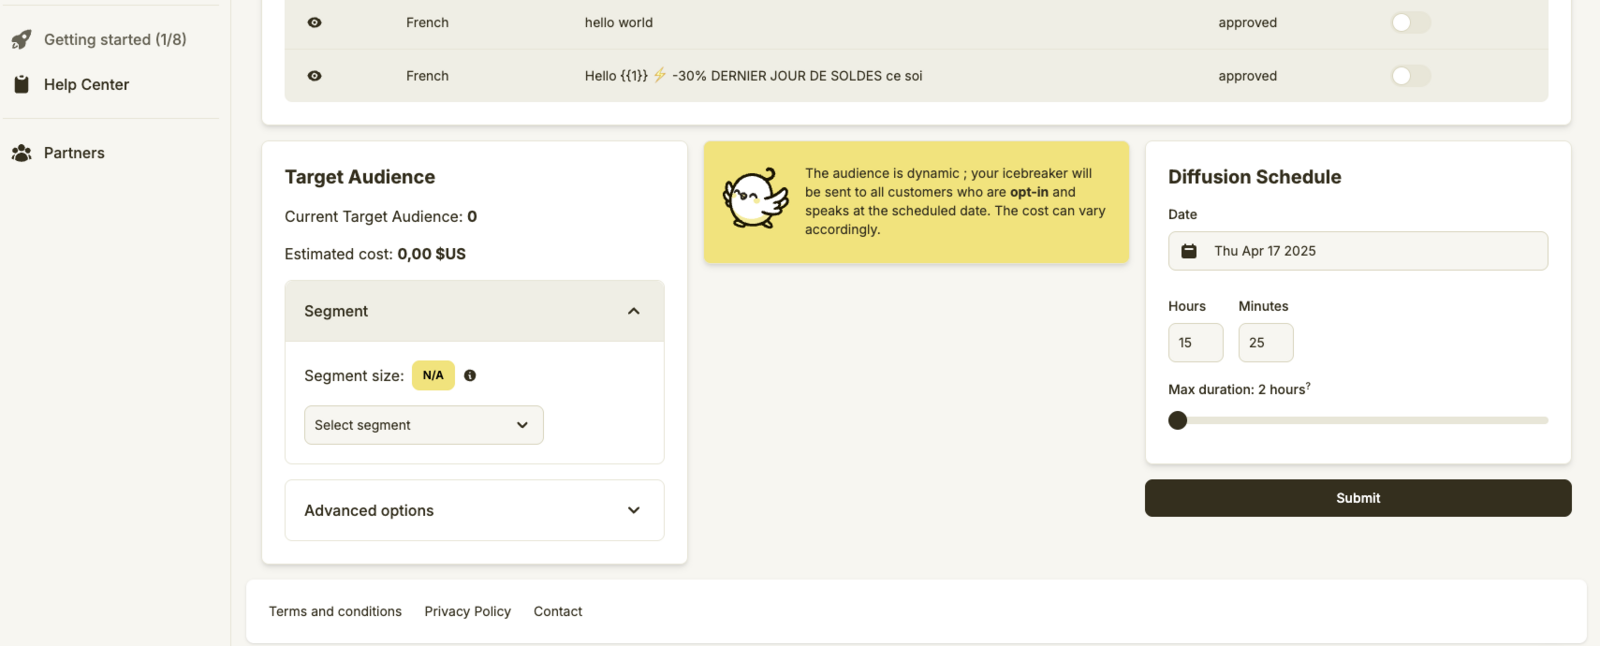The height and width of the screenshot is (646, 1600).
Task: Click the calendar icon in Date field
Action: click(x=1189, y=251)
